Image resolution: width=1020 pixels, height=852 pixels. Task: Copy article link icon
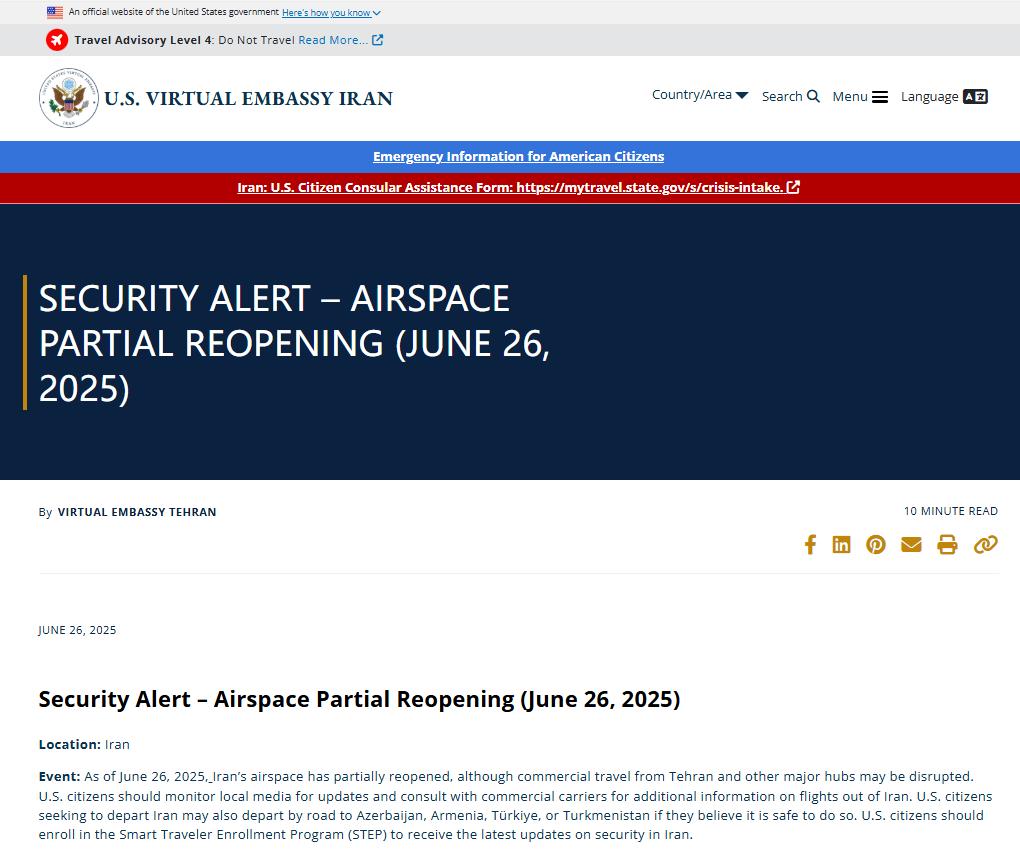[986, 544]
